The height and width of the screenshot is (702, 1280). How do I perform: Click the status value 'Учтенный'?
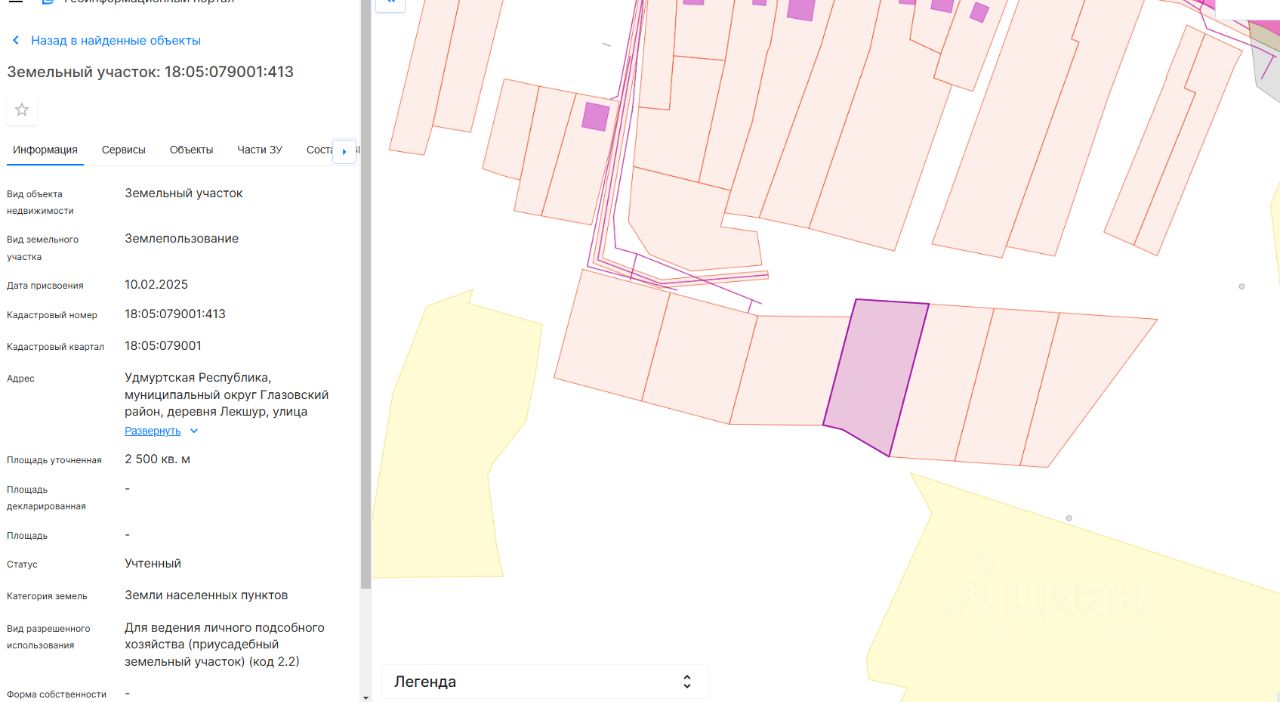tap(153, 564)
